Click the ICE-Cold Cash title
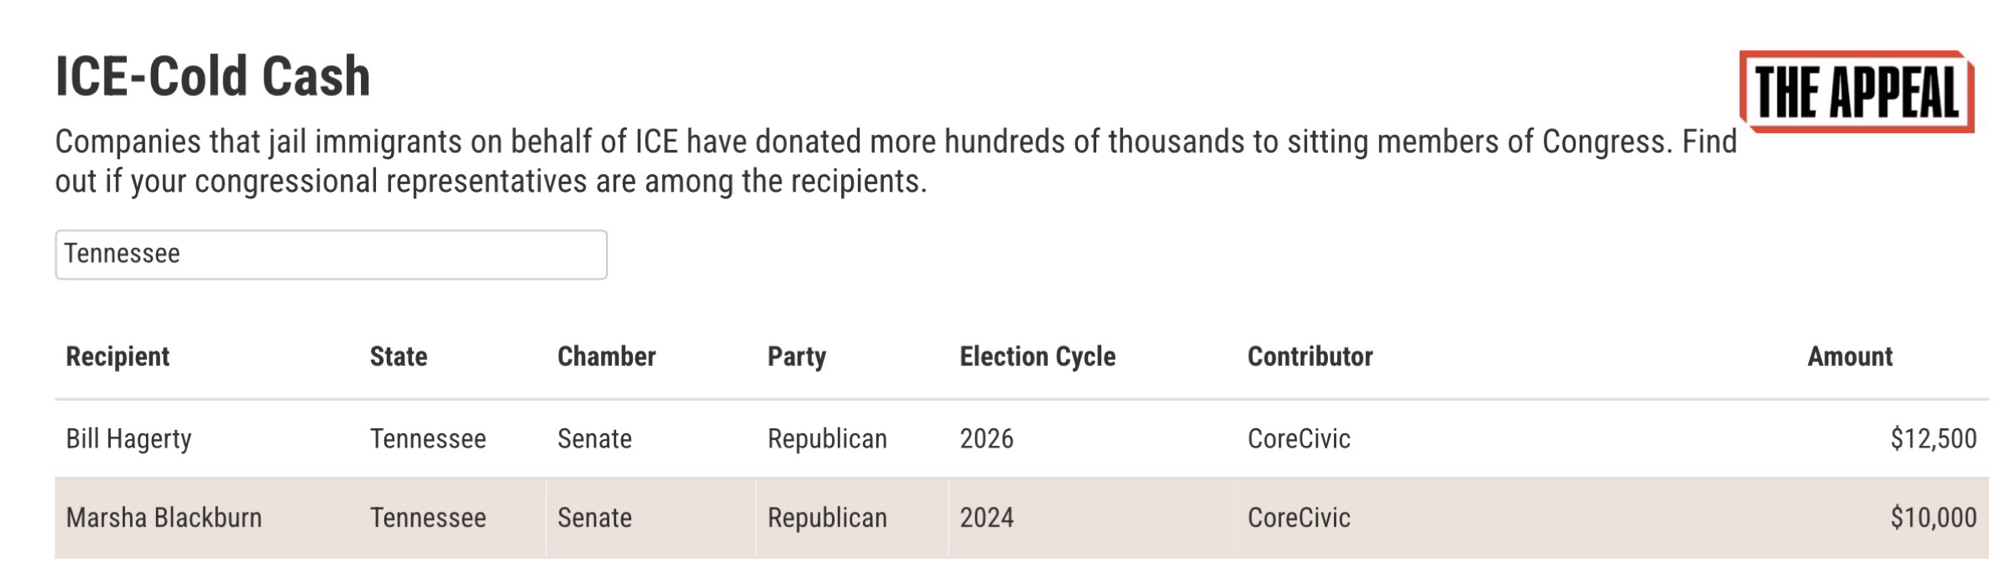Image resolution: width=2000 pixels, height=580 pixels. pos(212,77)
